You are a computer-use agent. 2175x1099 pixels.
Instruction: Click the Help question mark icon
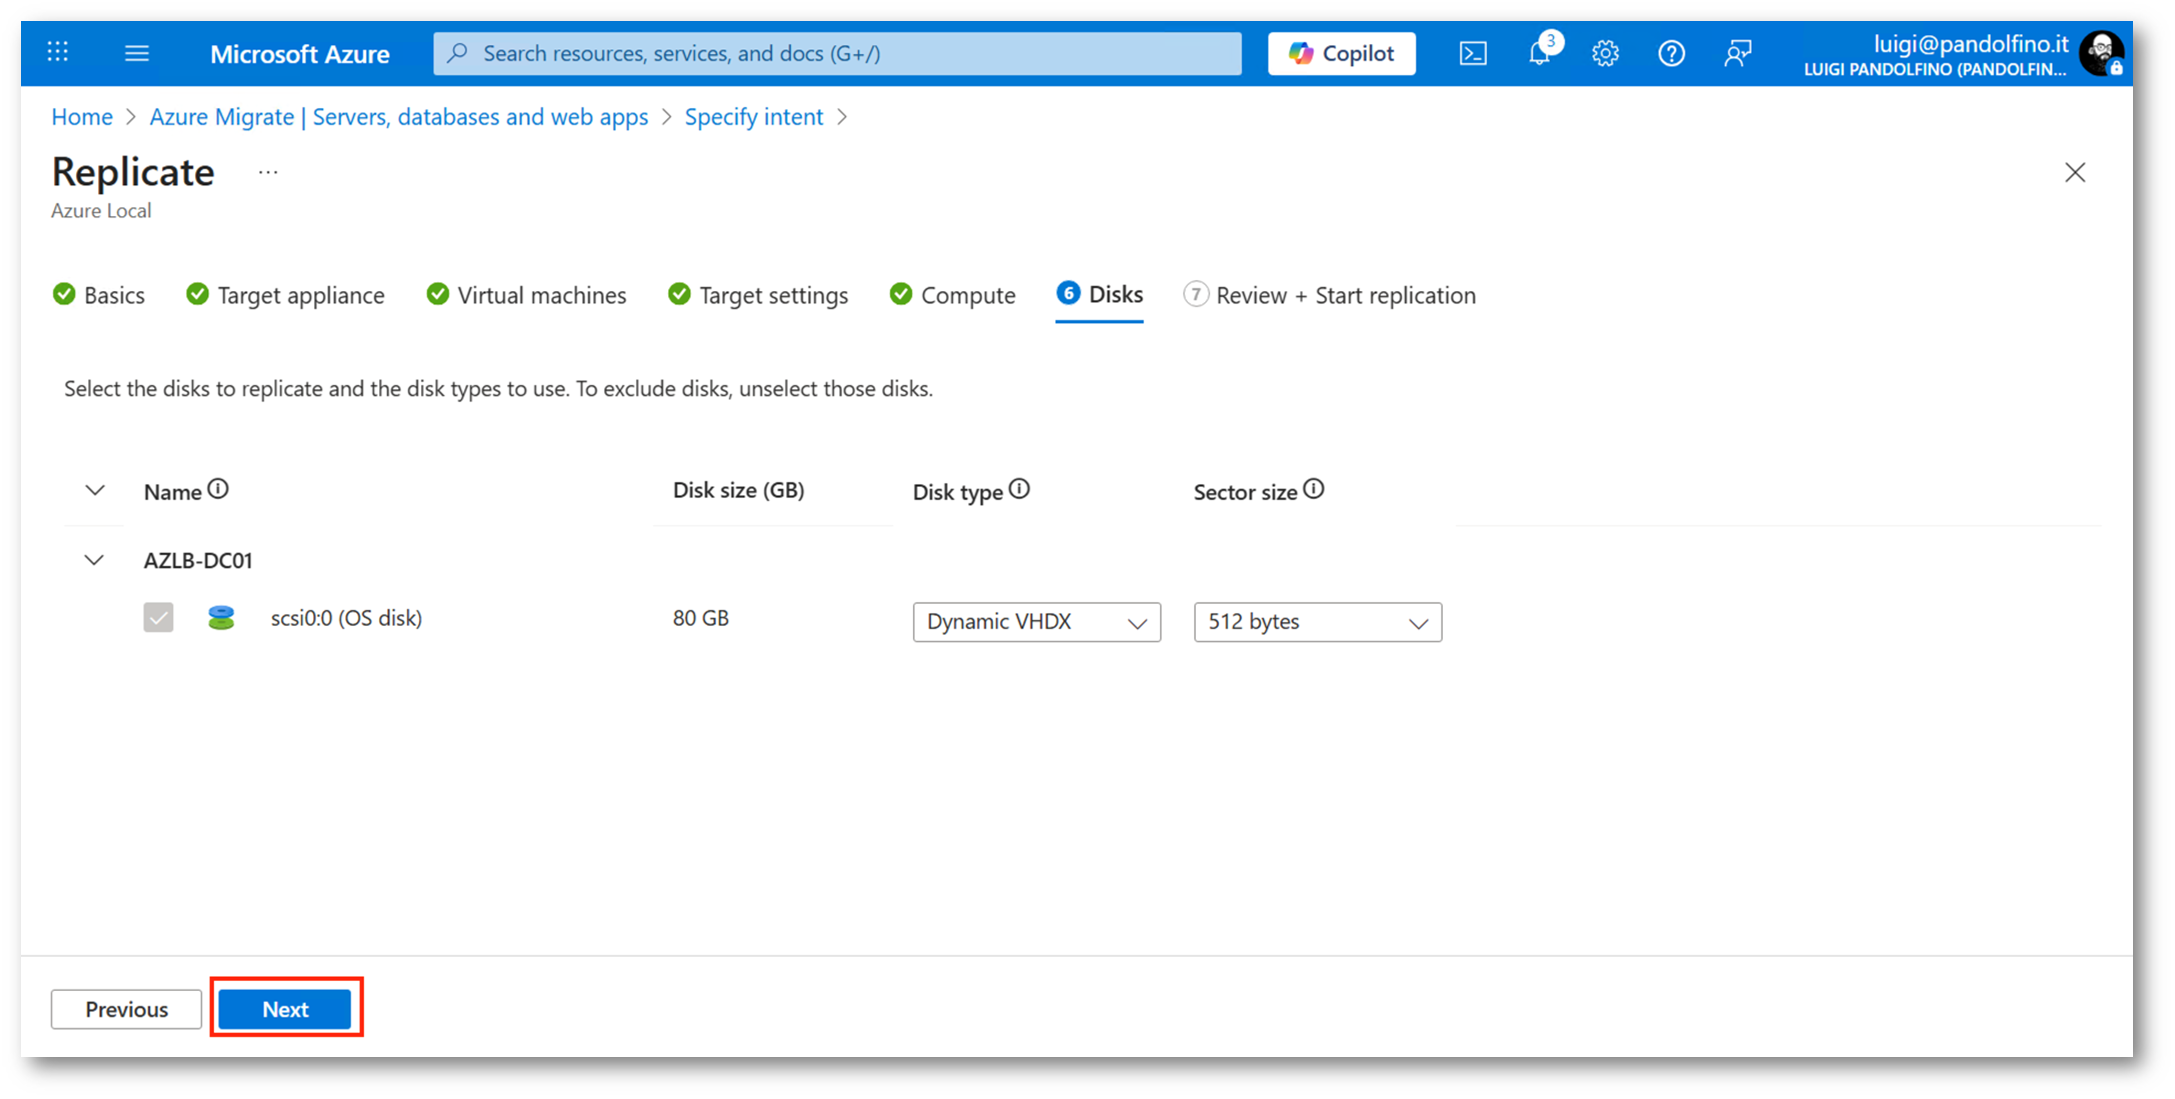1671,54
